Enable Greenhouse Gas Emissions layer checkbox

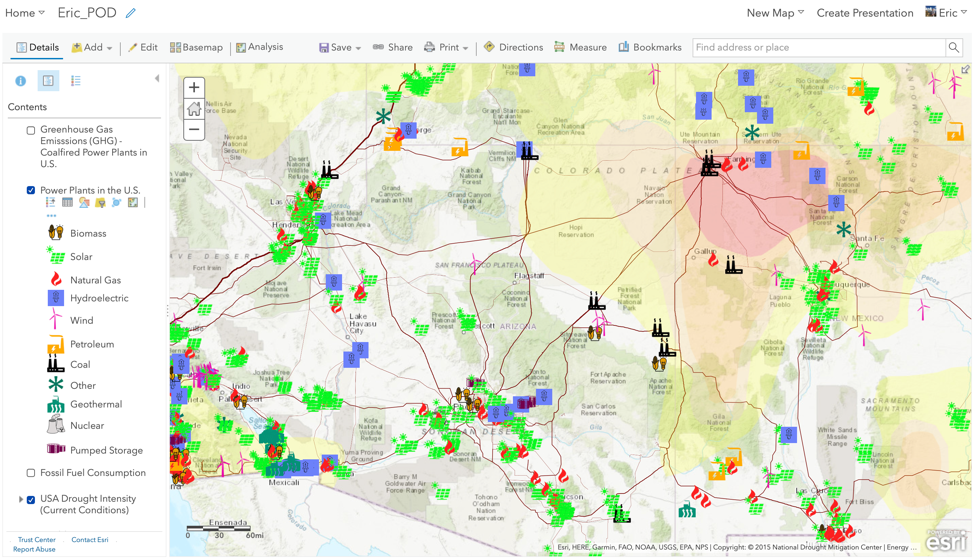click(30, 130)
